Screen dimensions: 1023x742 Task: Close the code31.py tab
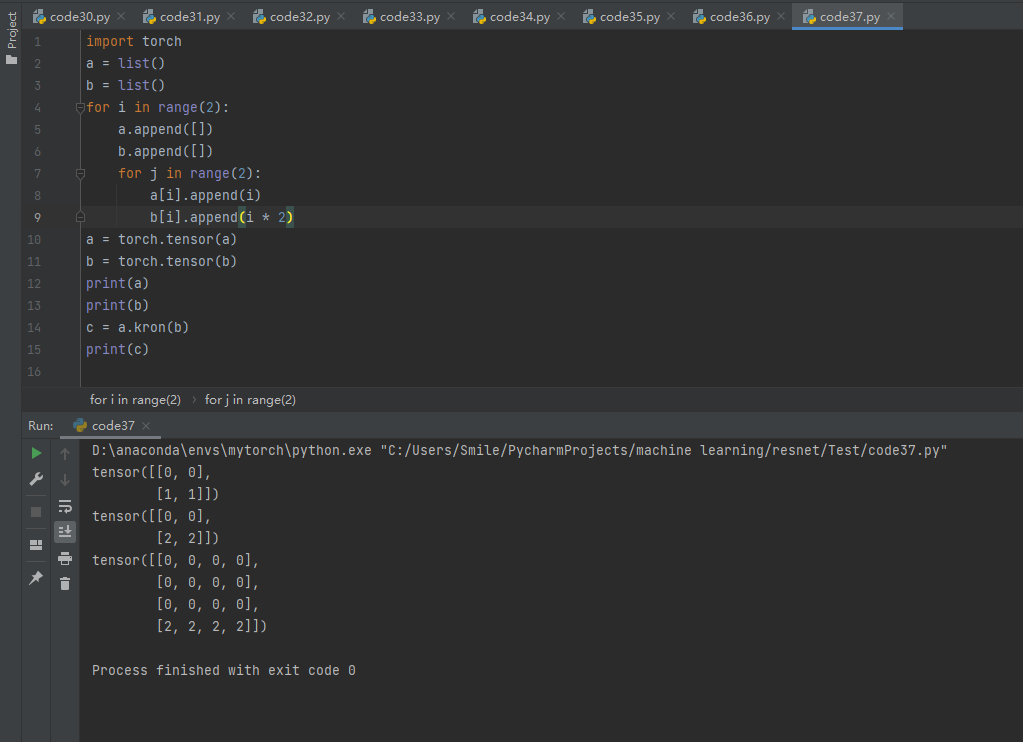[231, 16]
